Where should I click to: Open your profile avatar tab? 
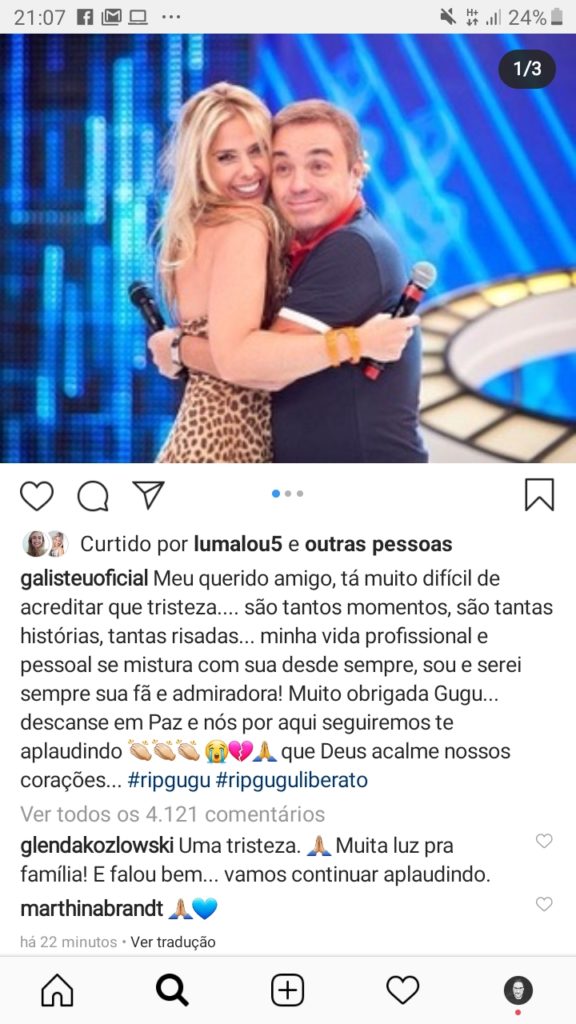coord(518,991)
